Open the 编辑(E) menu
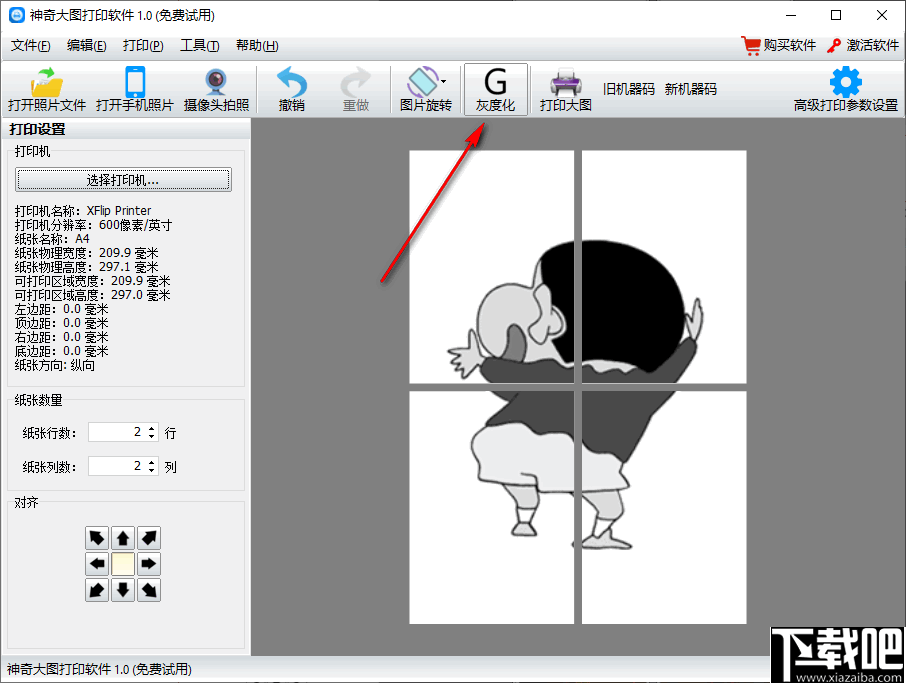 (87, 45)
